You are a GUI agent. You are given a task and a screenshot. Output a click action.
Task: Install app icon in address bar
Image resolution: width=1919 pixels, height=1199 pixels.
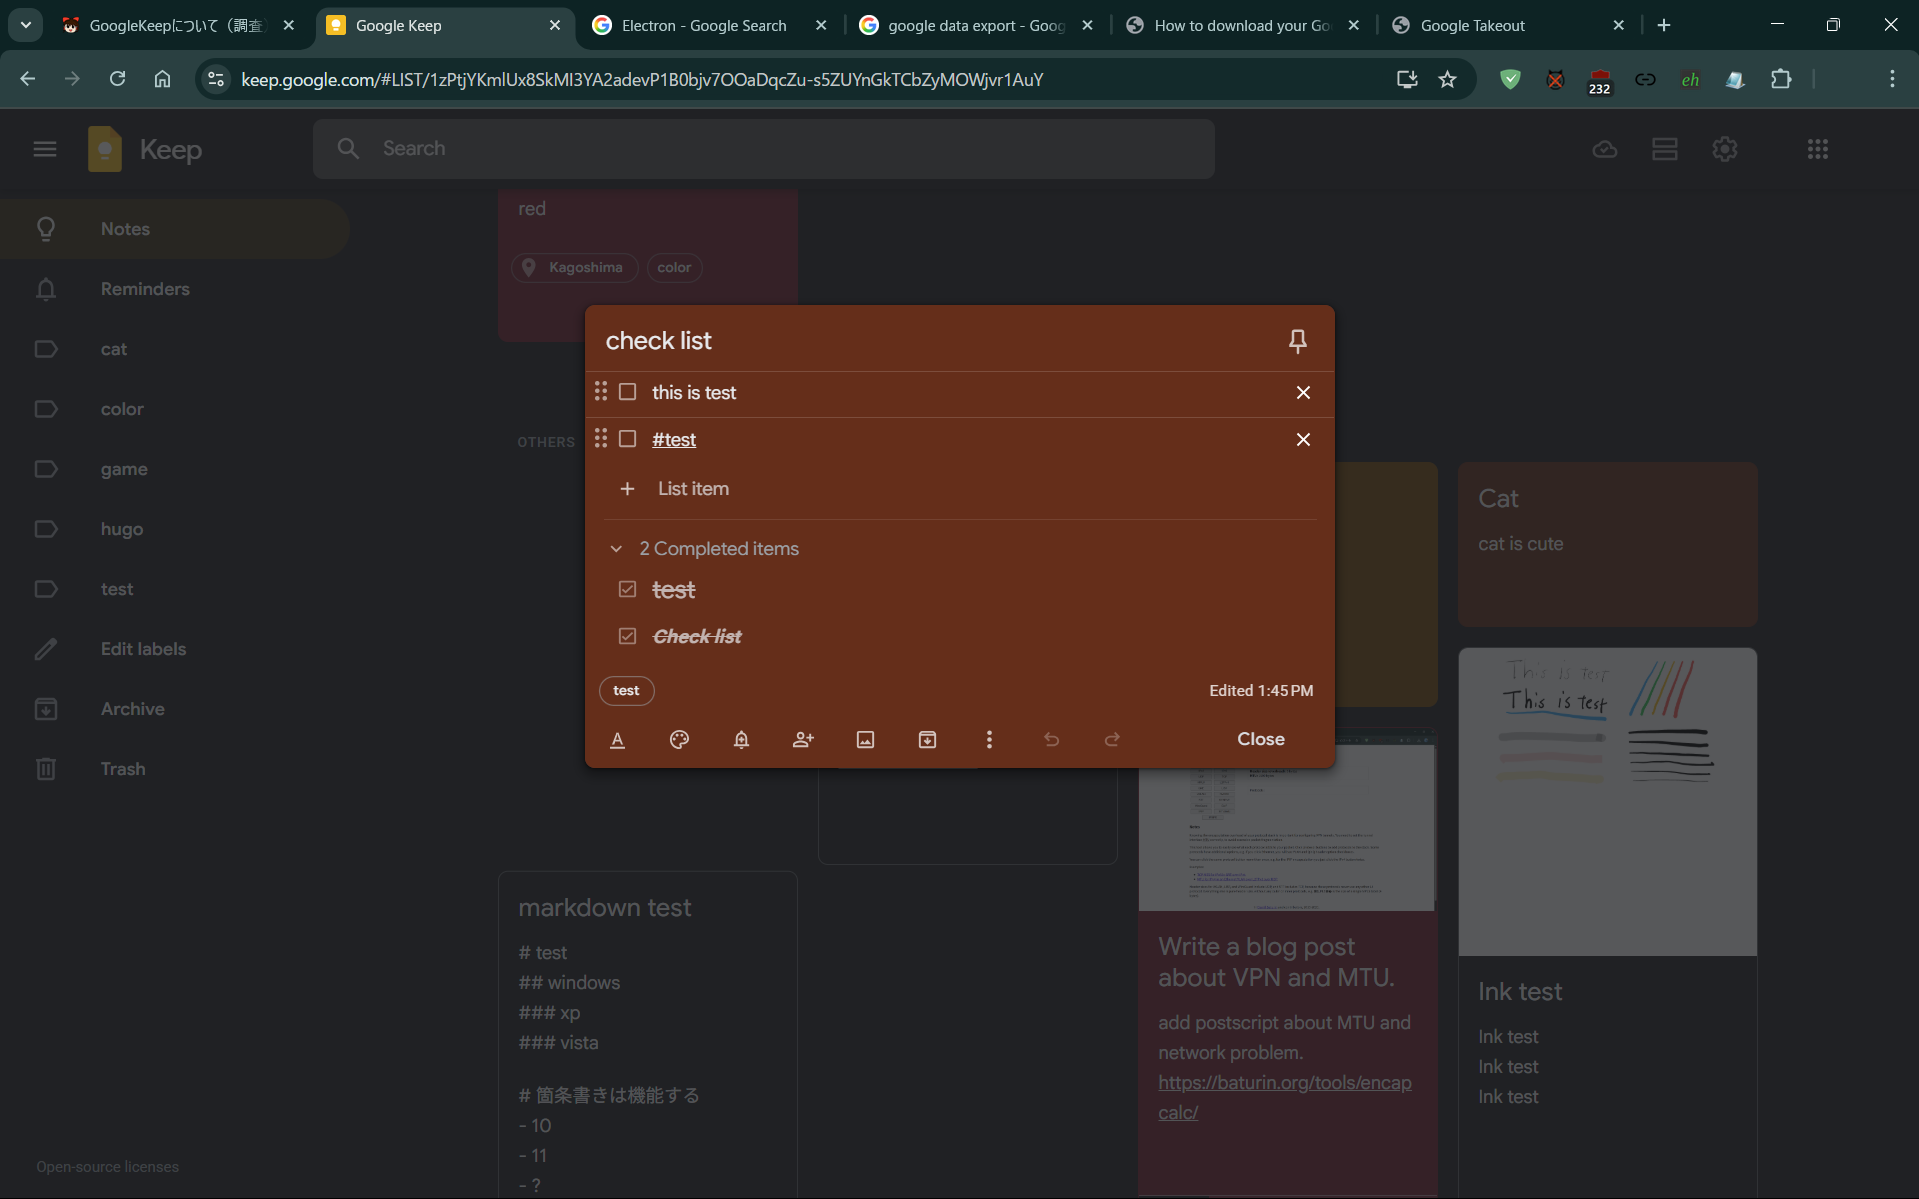tap(1407, 79)
